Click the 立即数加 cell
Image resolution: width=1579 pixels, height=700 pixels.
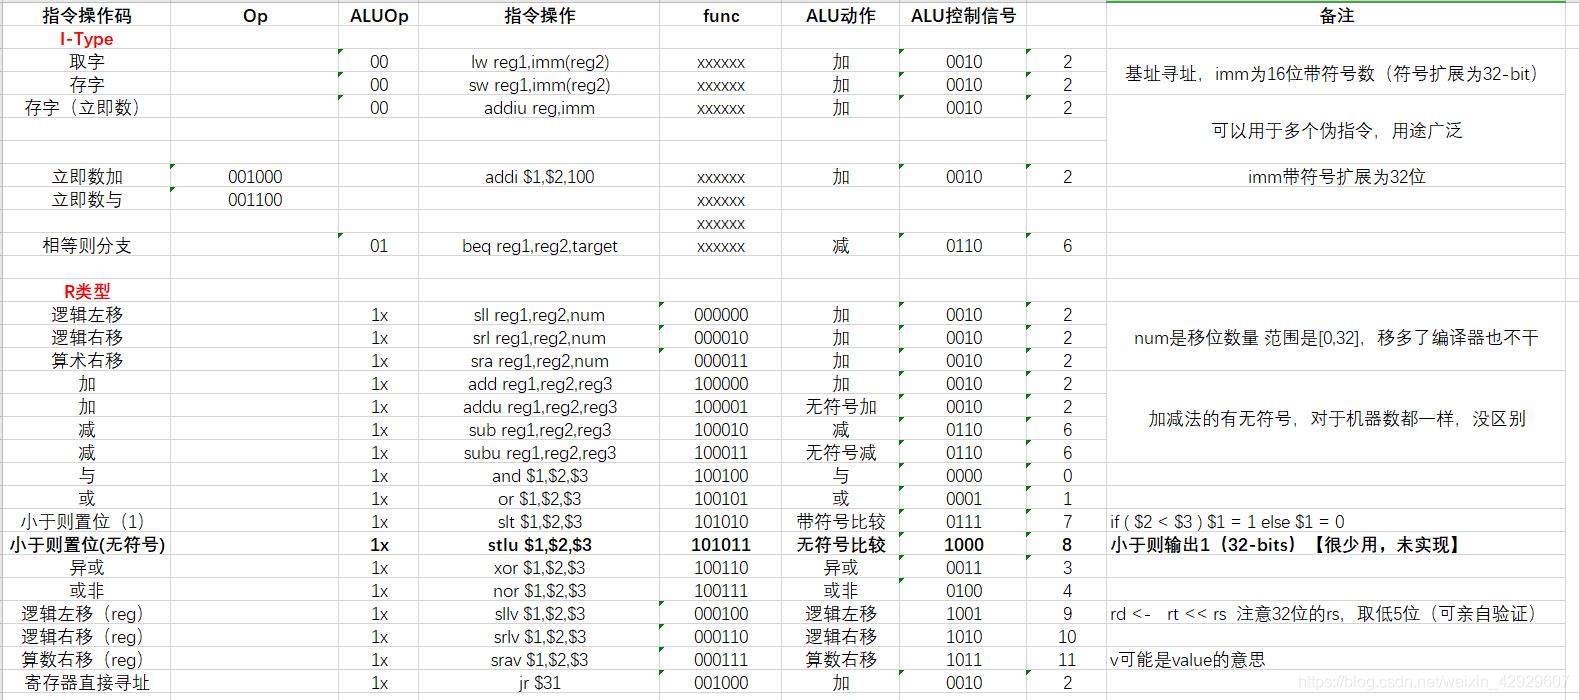pos(87,177)
